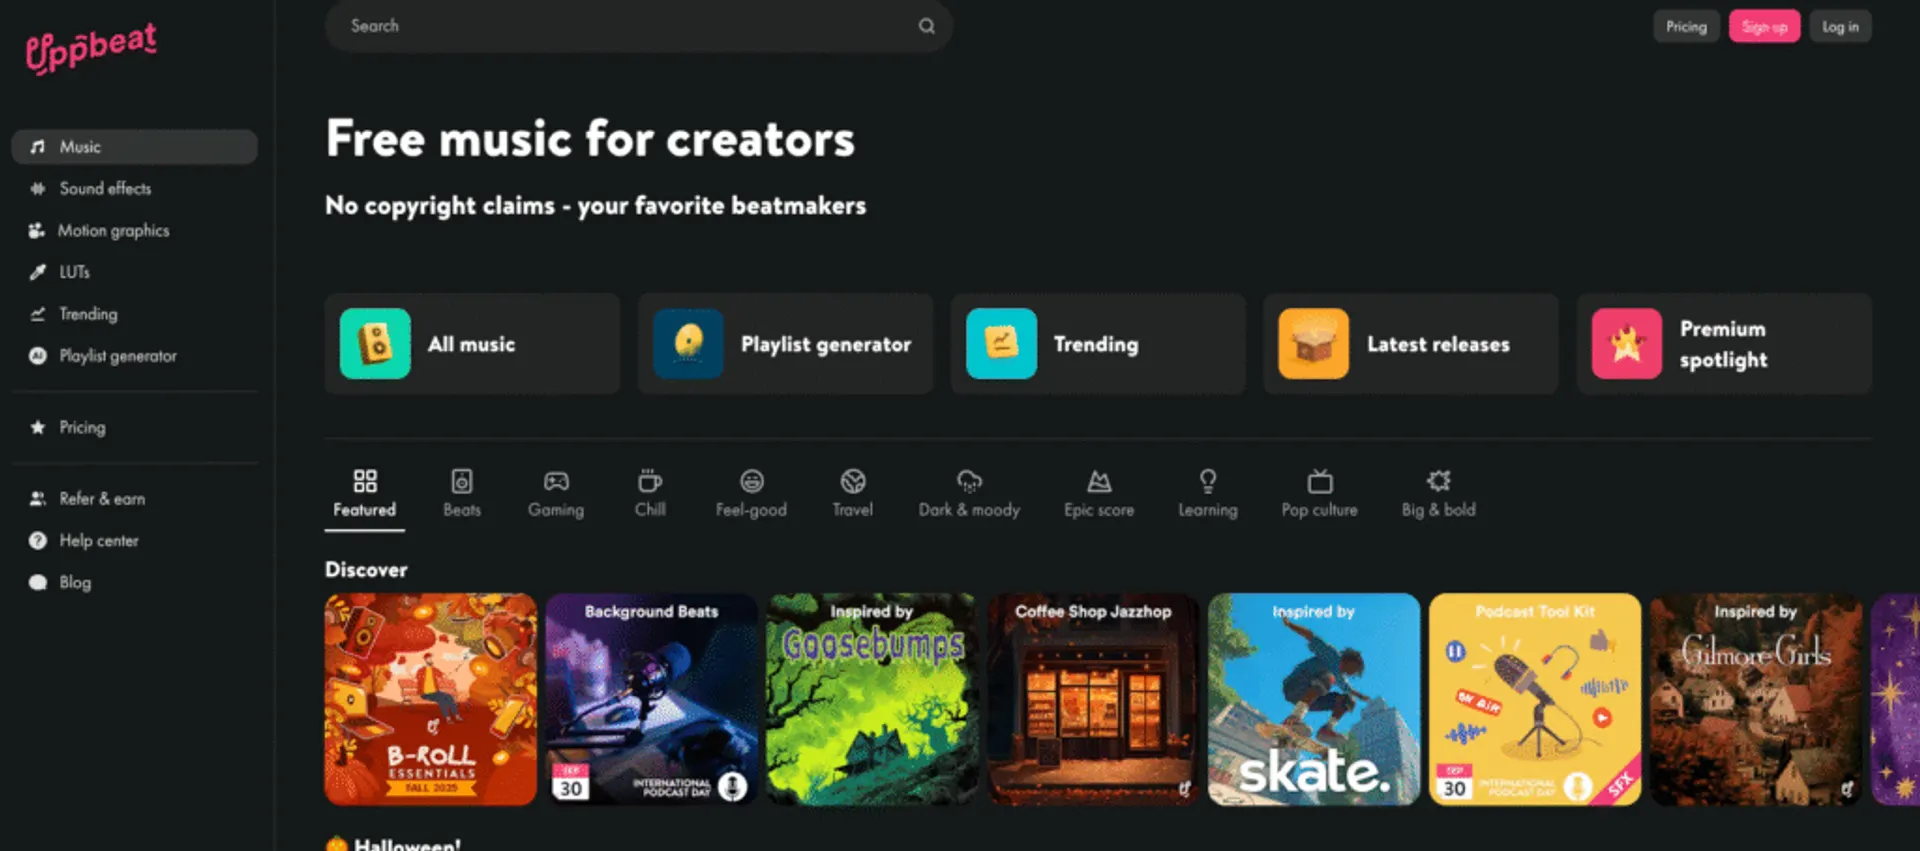The width and height of the screenshot is (1920, 851).
Task: Switch to the Beats tab
Action: coord(462,494)
